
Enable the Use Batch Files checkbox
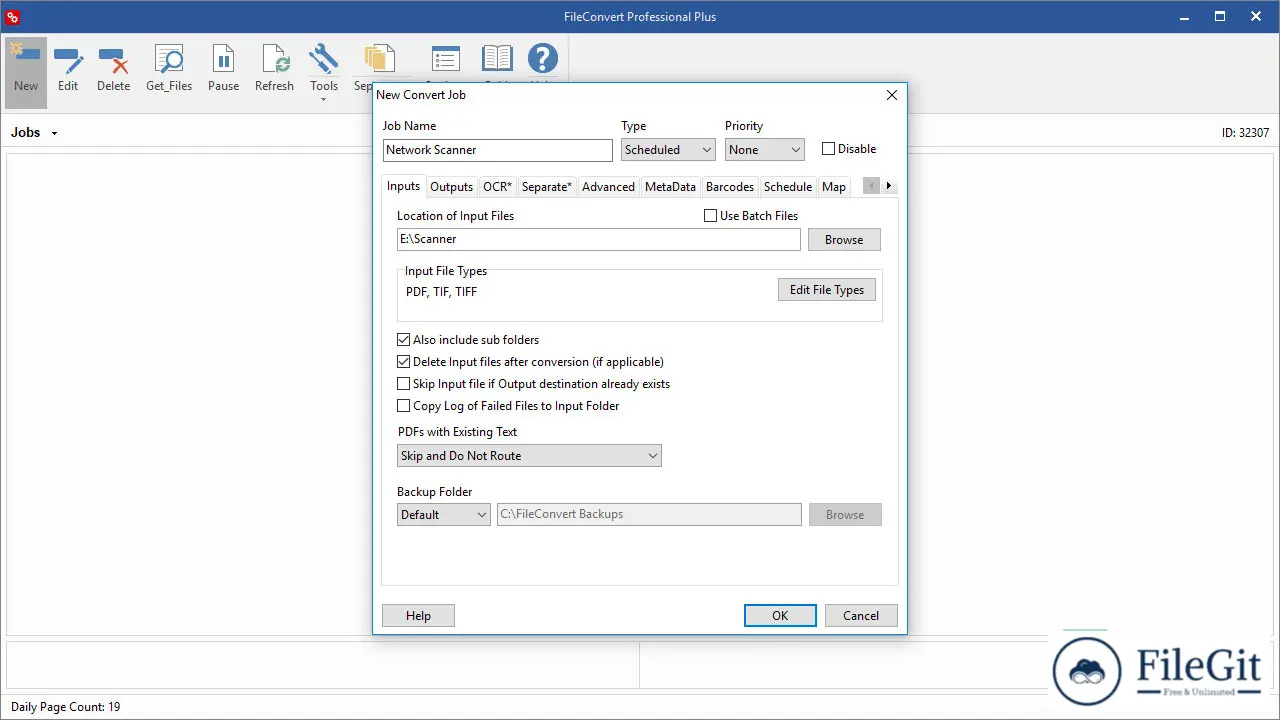(711, 216)
